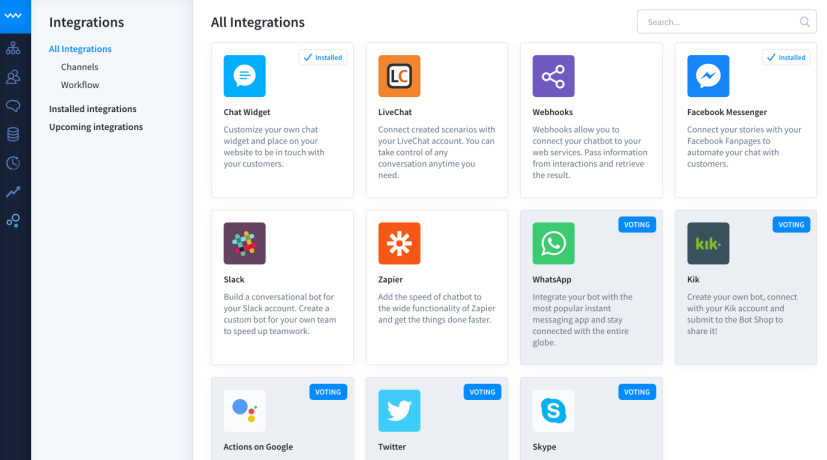The height and width of the screenshot is (460, 827).
Task: Click the ChatBot logo at top left
Action: [x=13, y=16]
